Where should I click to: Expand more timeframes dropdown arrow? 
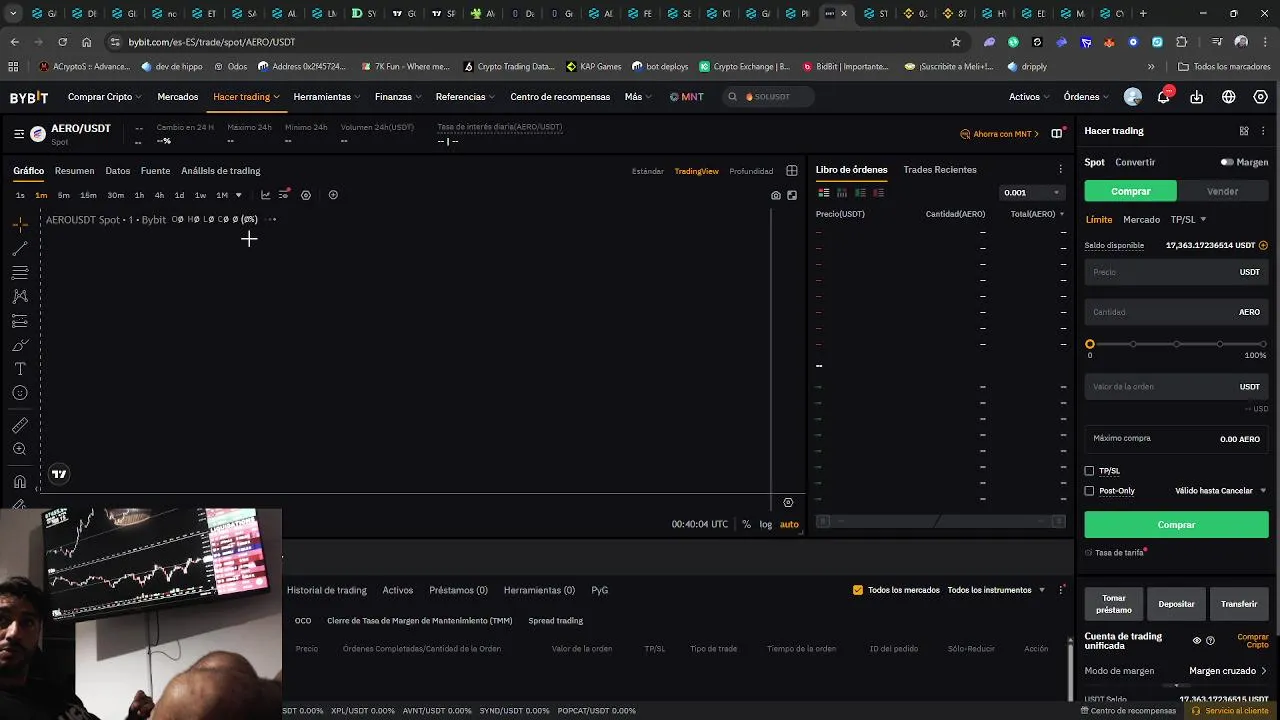click(238, 195)
